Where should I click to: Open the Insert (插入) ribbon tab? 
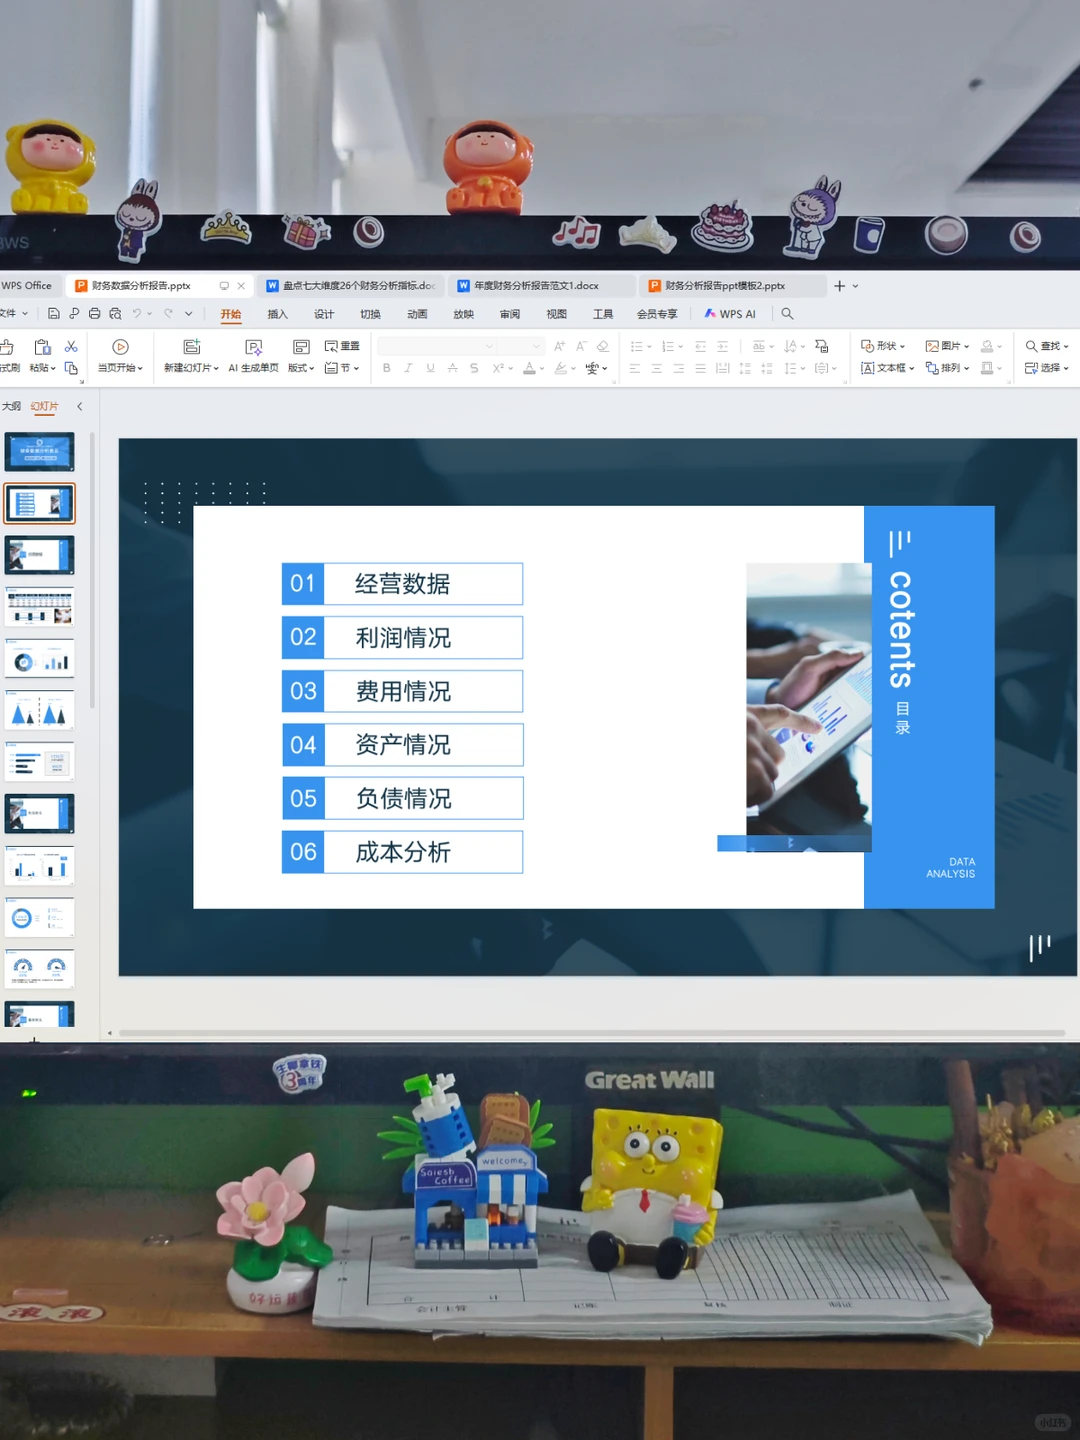(277, 314)
